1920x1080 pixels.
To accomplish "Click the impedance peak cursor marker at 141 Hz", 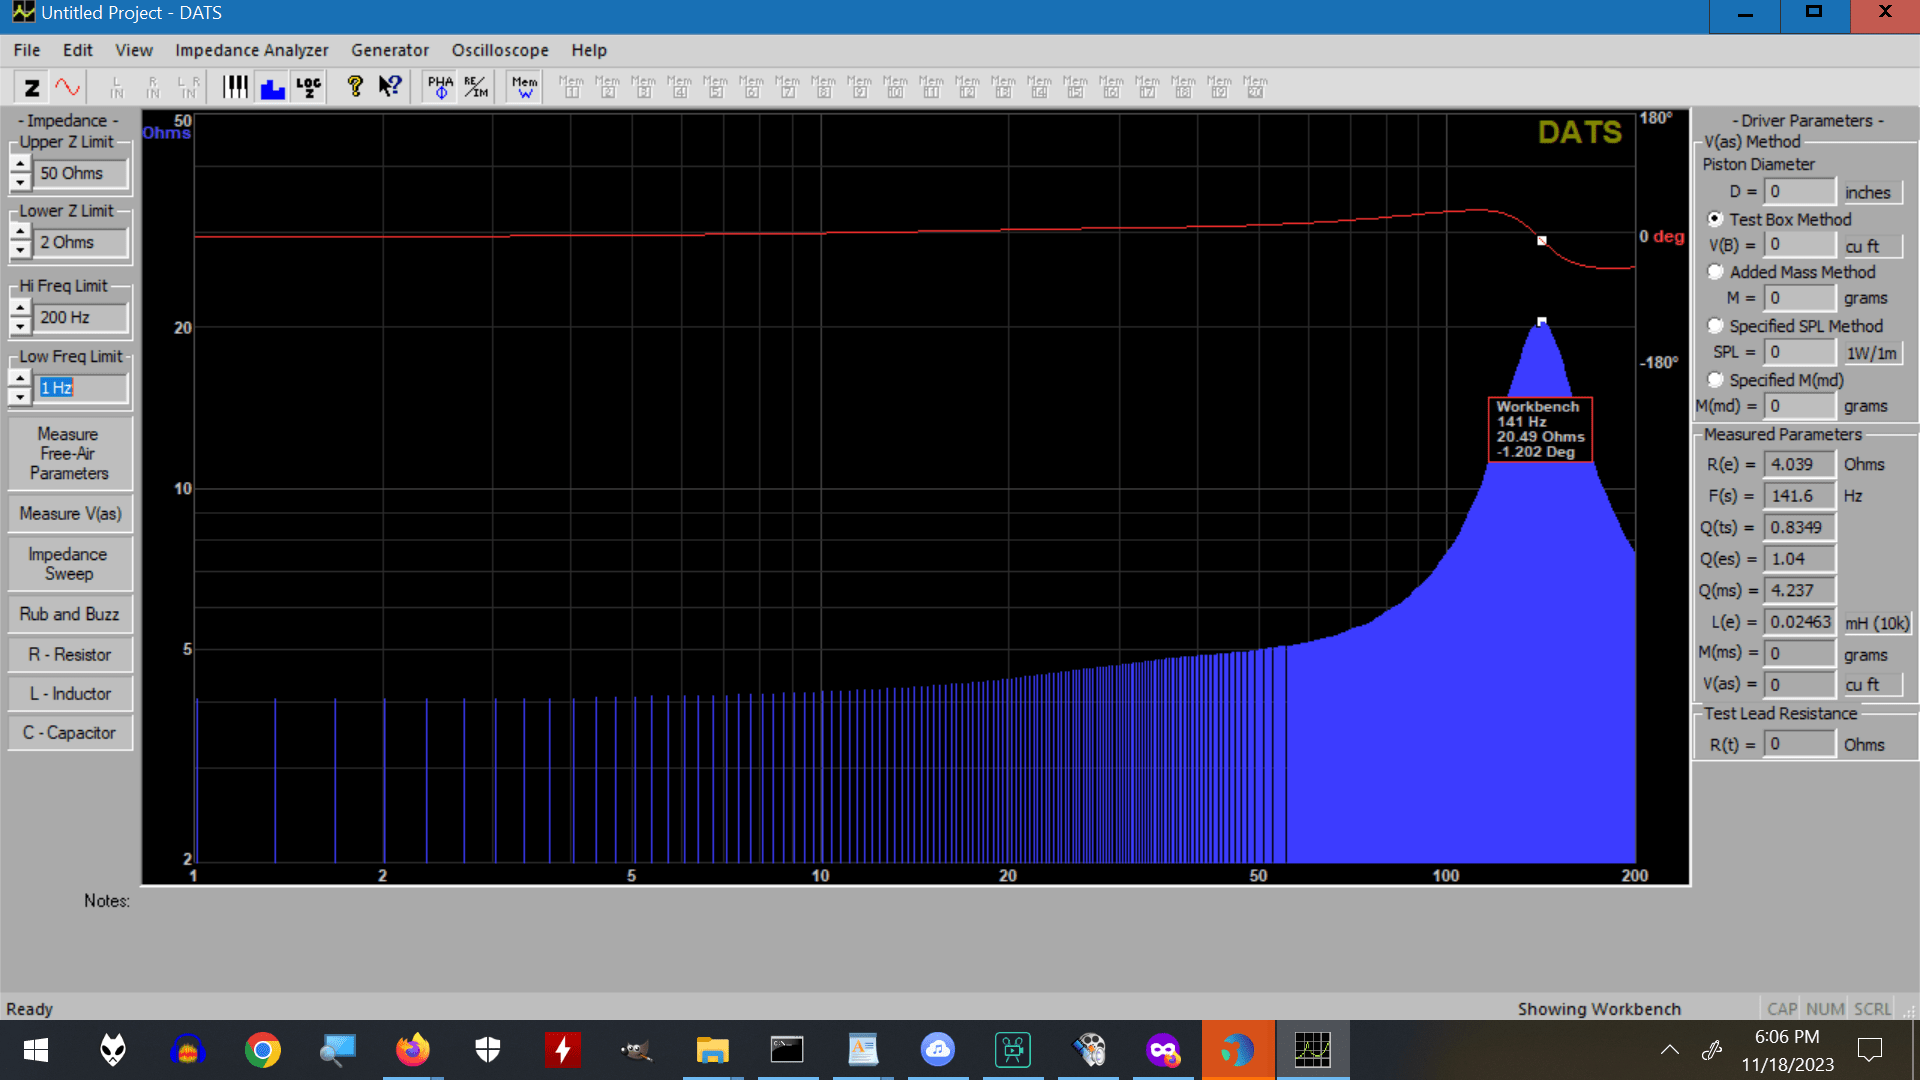I will click(1541, 322).
